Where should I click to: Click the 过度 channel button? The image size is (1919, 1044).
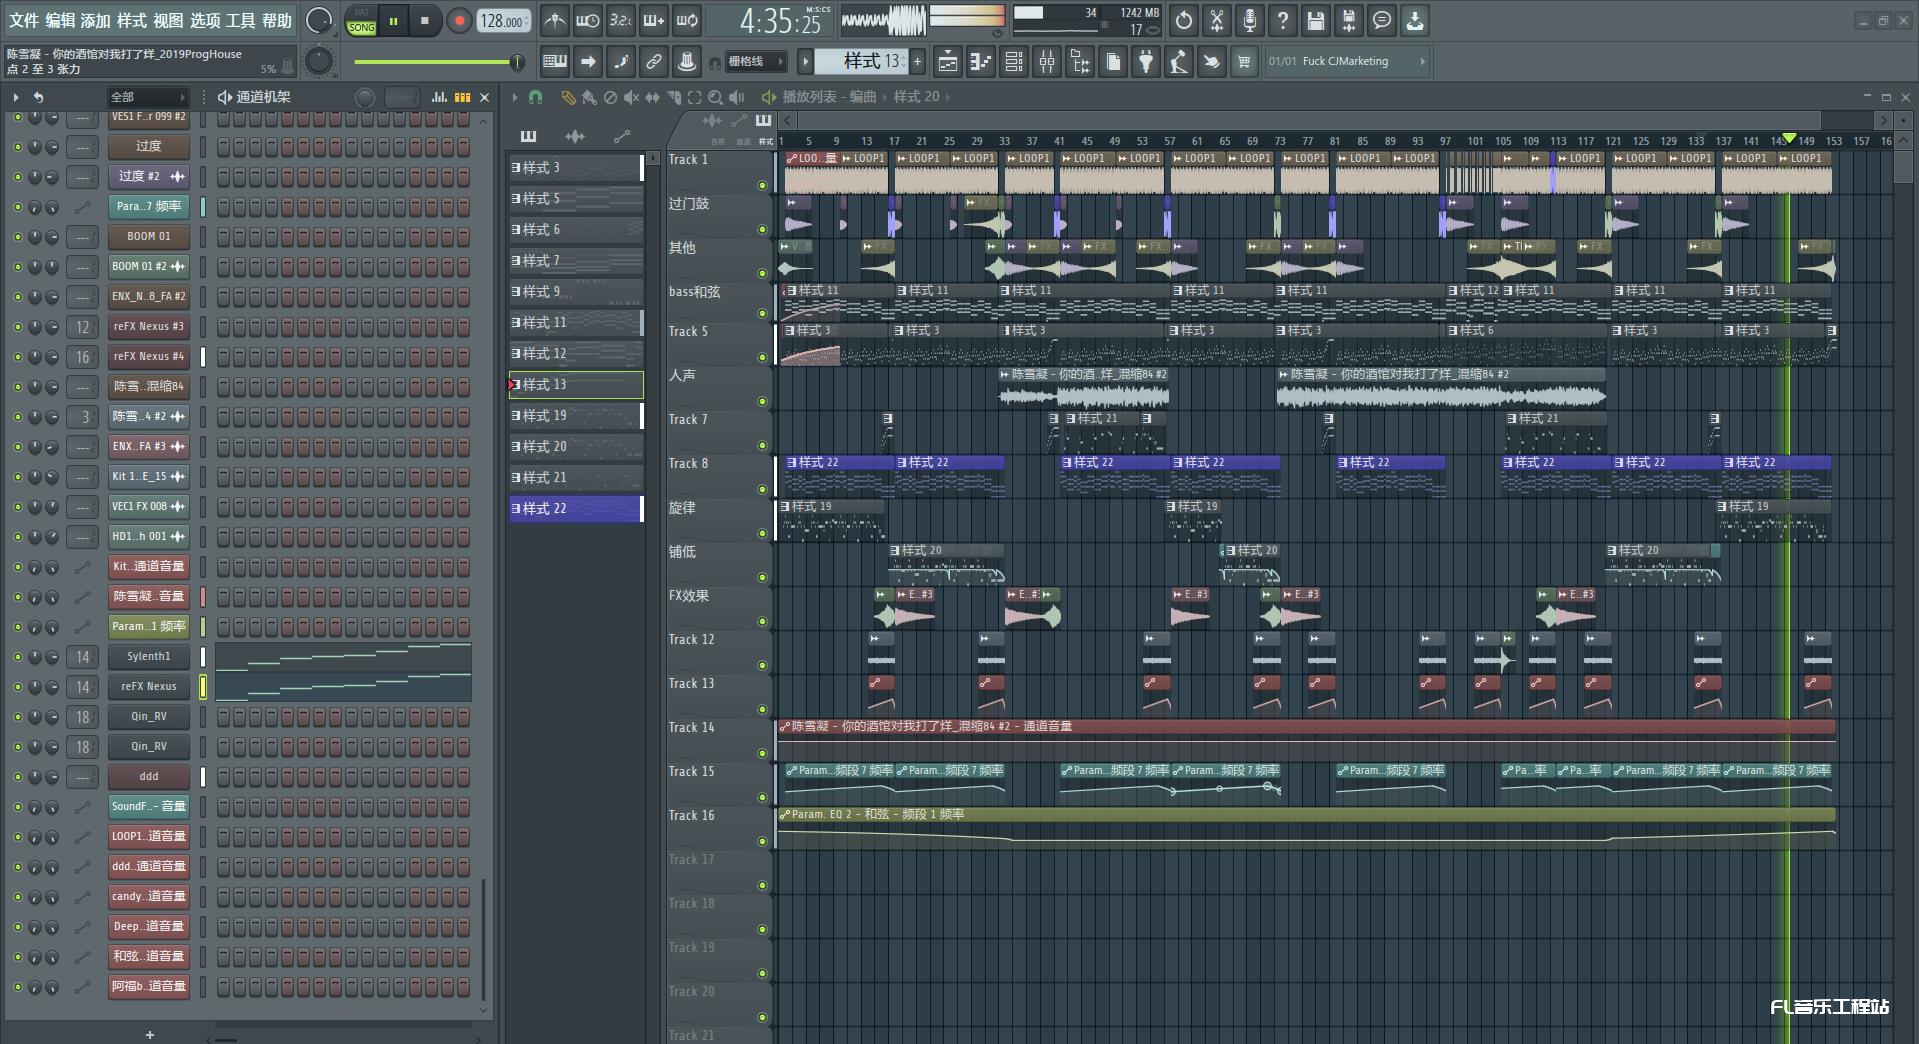pyautogui.click(x=148, y=146)
